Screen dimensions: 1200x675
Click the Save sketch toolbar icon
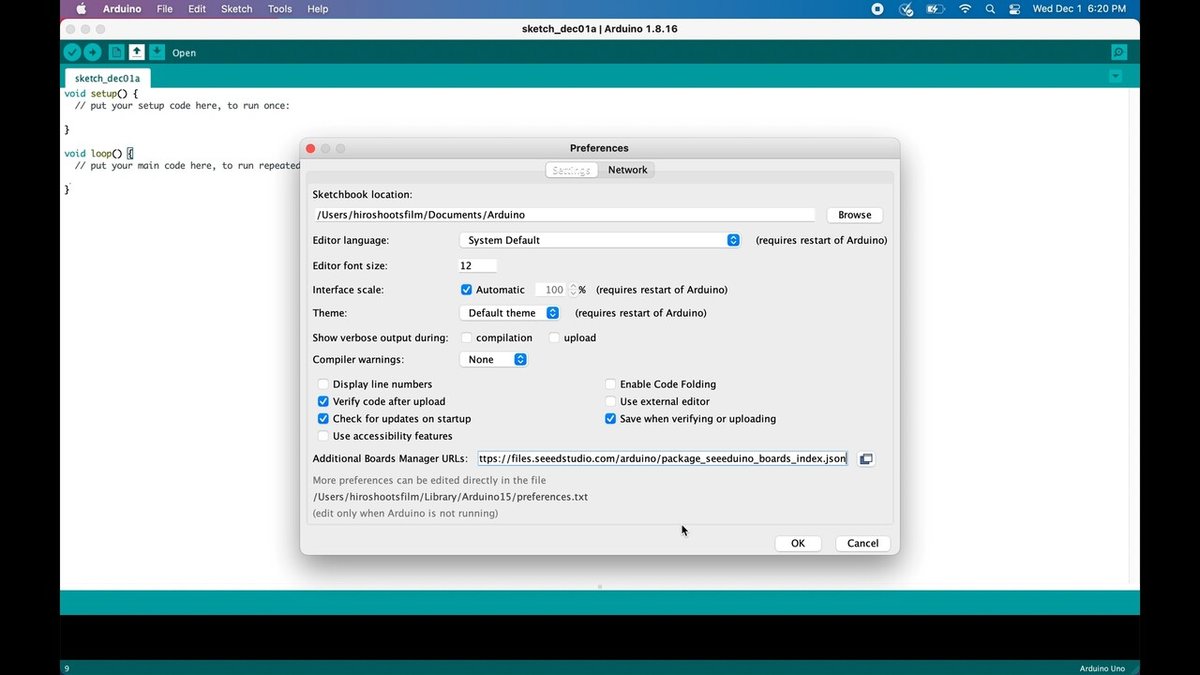[x=157, y=52]
